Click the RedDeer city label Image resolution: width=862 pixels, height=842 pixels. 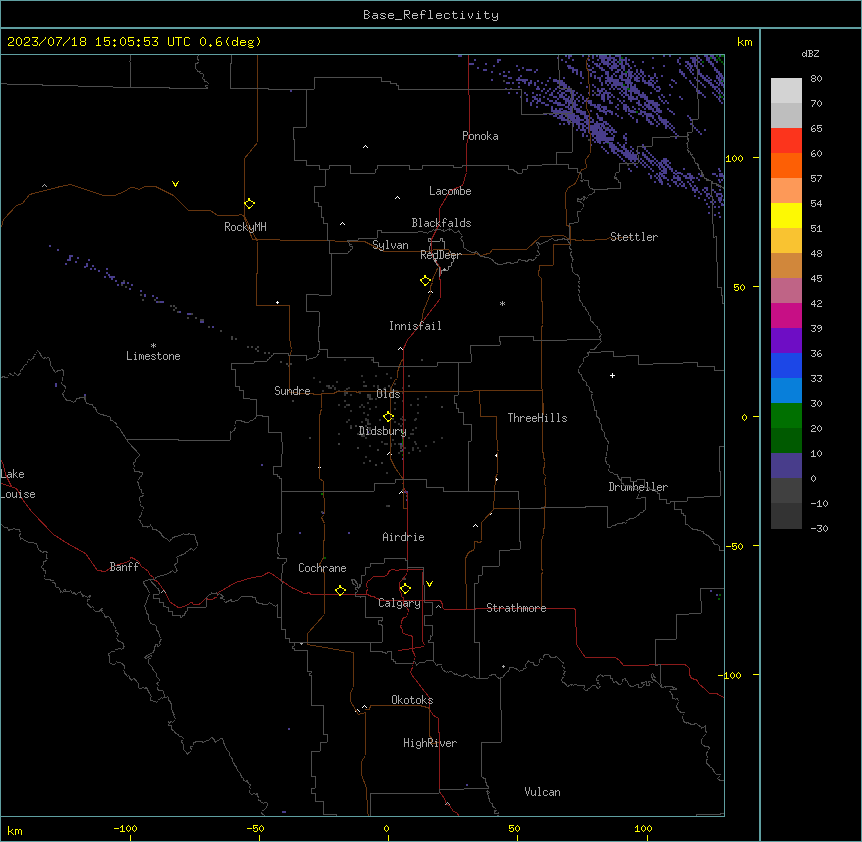440,255
